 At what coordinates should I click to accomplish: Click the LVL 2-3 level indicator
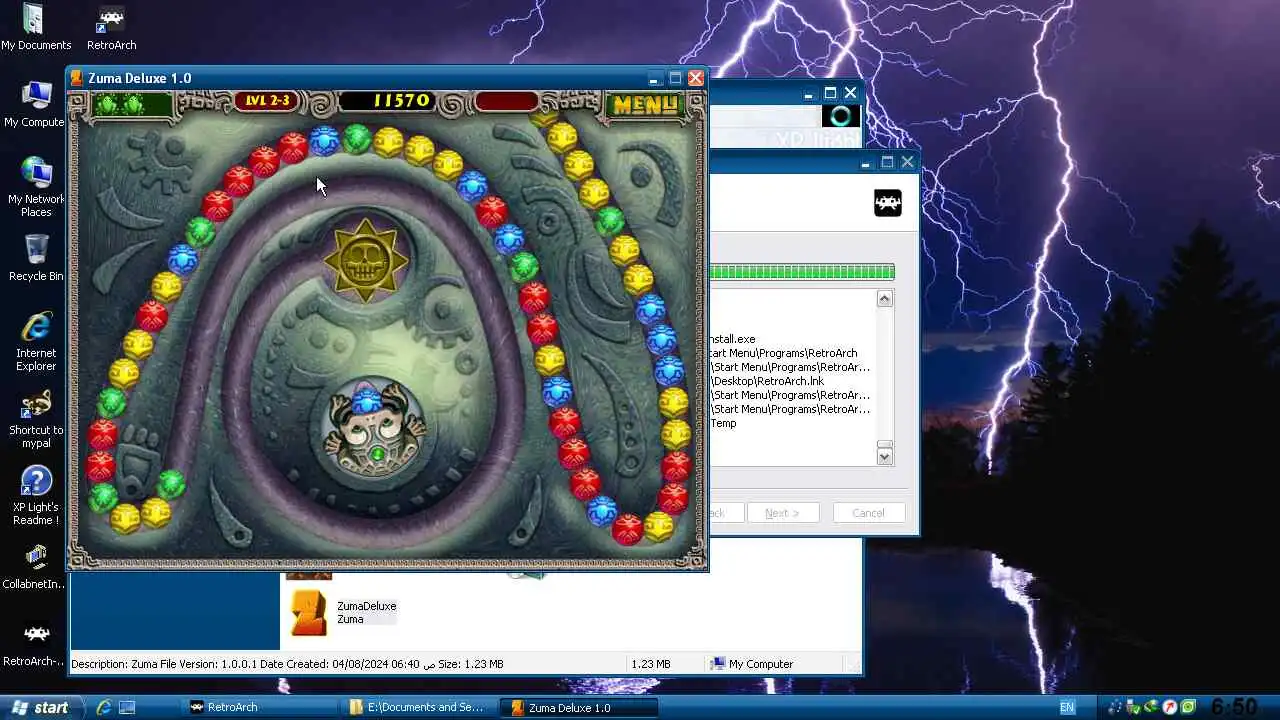click(267, 101)
